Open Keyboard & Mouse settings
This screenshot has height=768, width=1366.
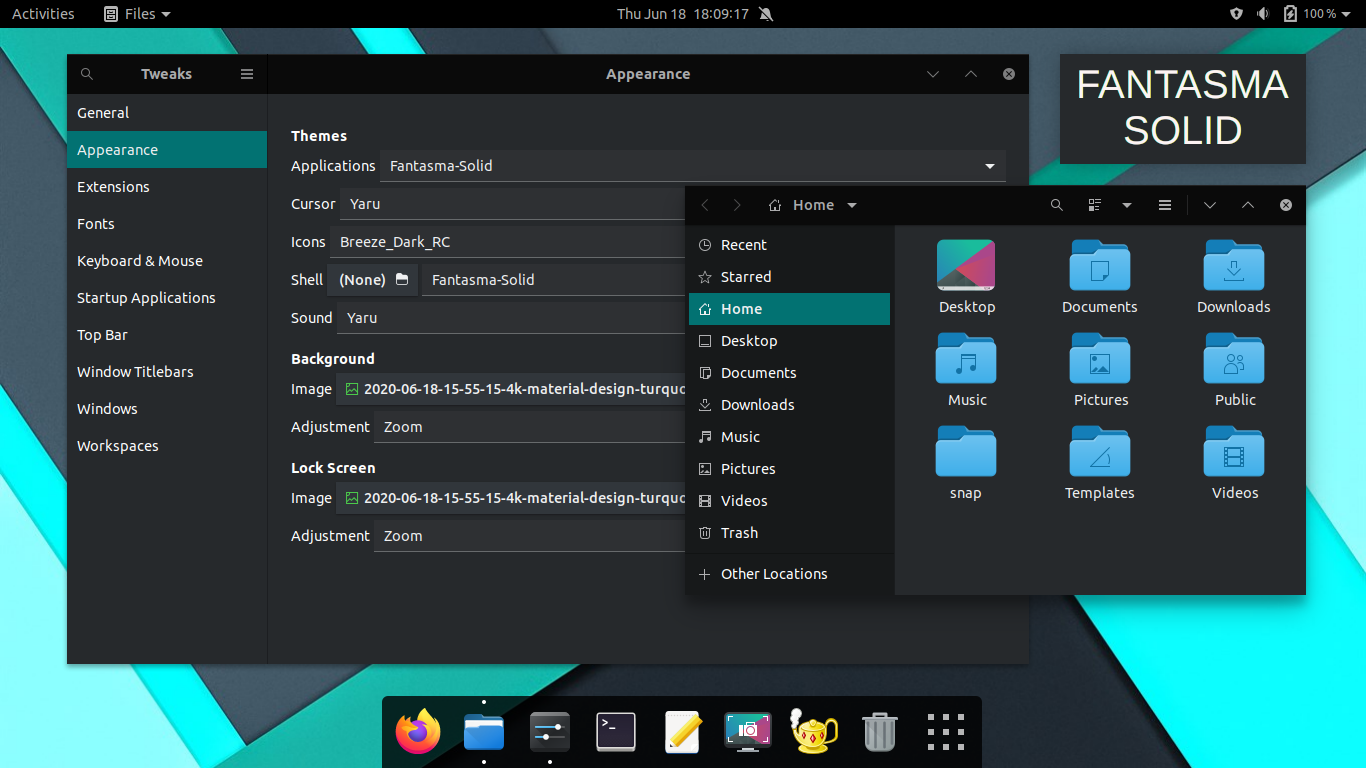167,261
